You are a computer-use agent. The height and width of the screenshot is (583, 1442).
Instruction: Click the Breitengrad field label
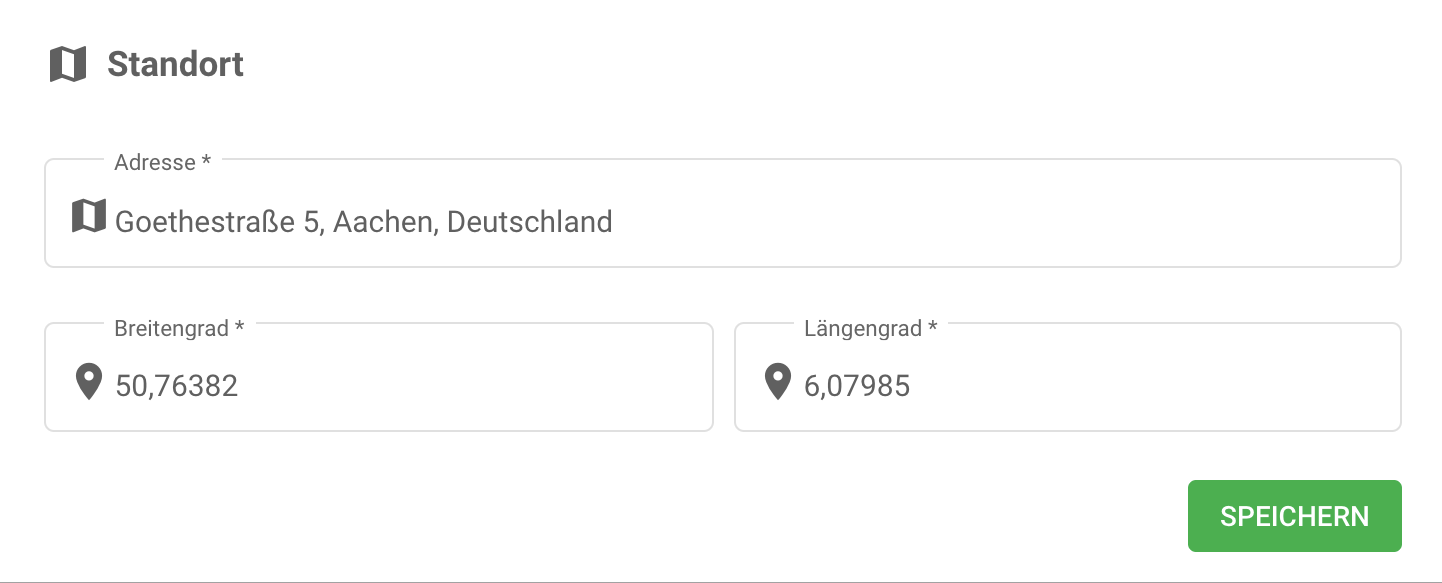[x=171, y=328]
